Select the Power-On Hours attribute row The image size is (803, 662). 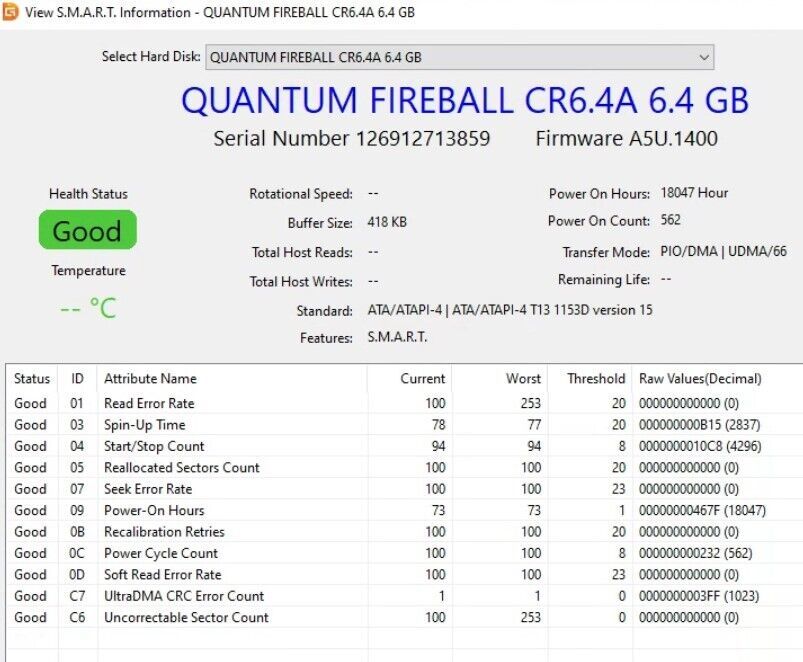[x=405, y=510]
